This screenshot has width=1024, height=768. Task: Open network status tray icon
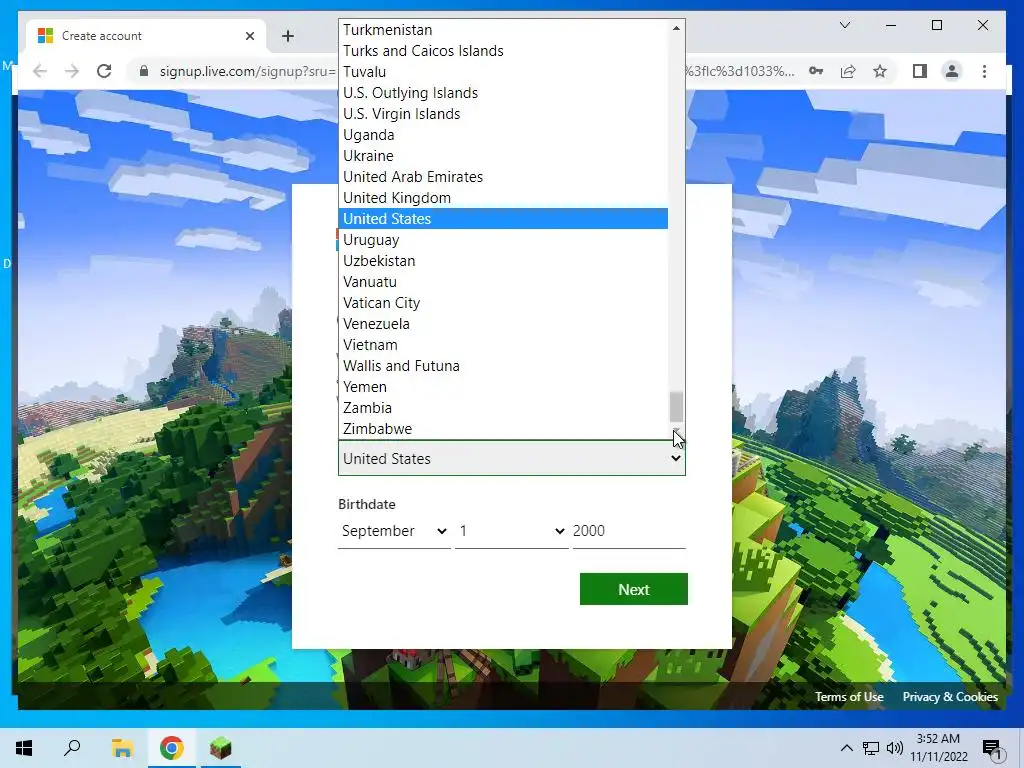(871, 748)
